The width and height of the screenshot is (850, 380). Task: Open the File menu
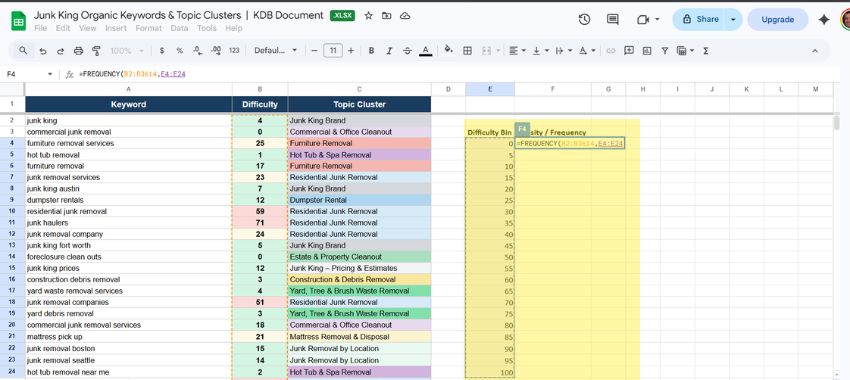pyautogui.click(x=41, y=28)
